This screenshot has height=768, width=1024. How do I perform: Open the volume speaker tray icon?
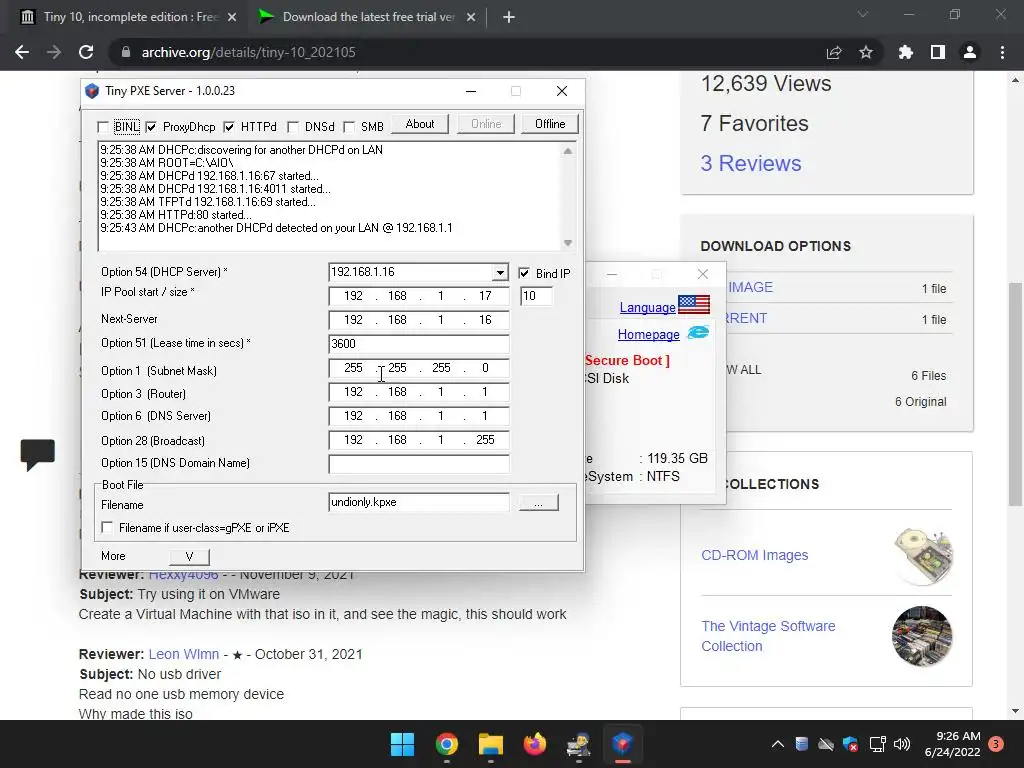point(902,744)
